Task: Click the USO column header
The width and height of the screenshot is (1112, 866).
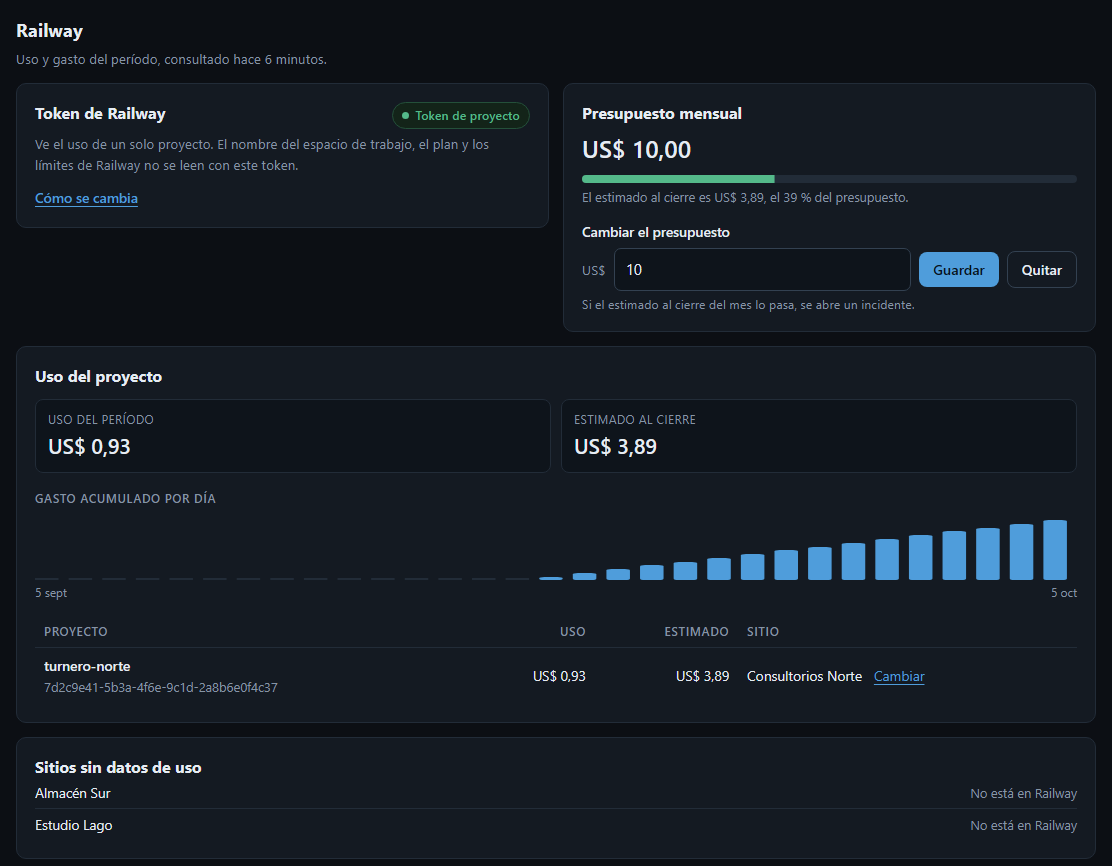Action: coord(572,631)
